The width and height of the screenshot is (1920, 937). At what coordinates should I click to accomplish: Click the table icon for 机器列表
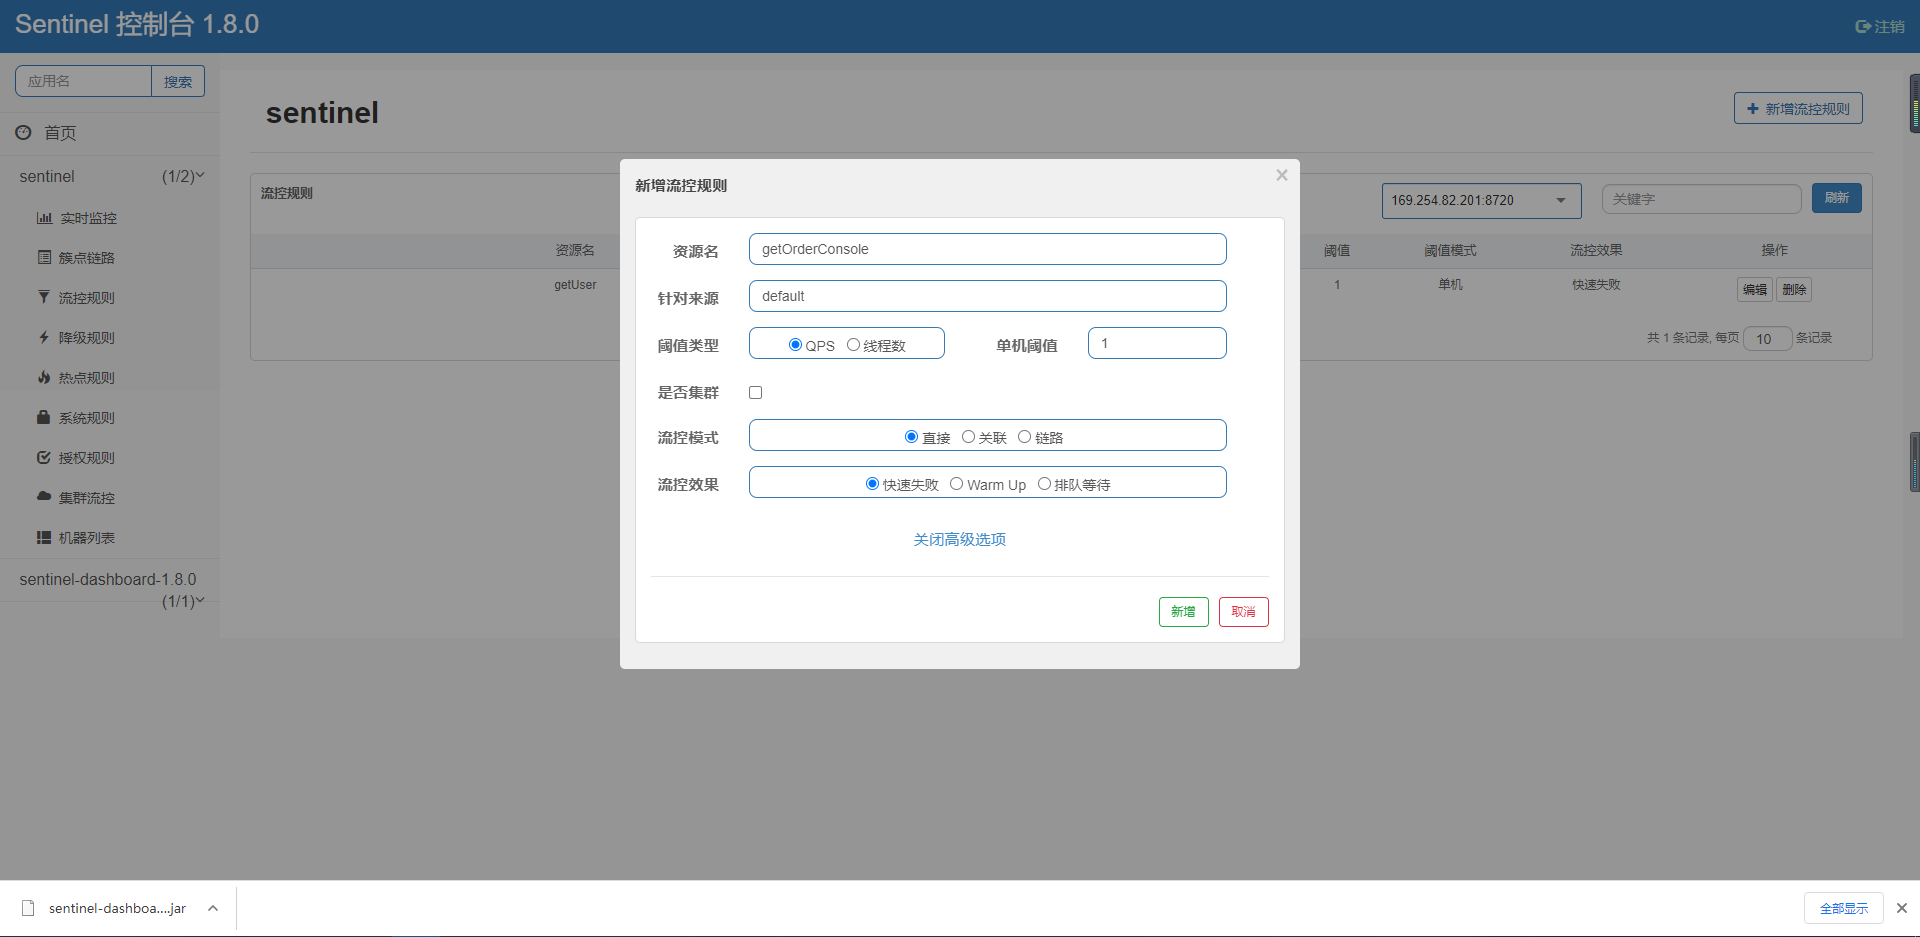point(44,537)
